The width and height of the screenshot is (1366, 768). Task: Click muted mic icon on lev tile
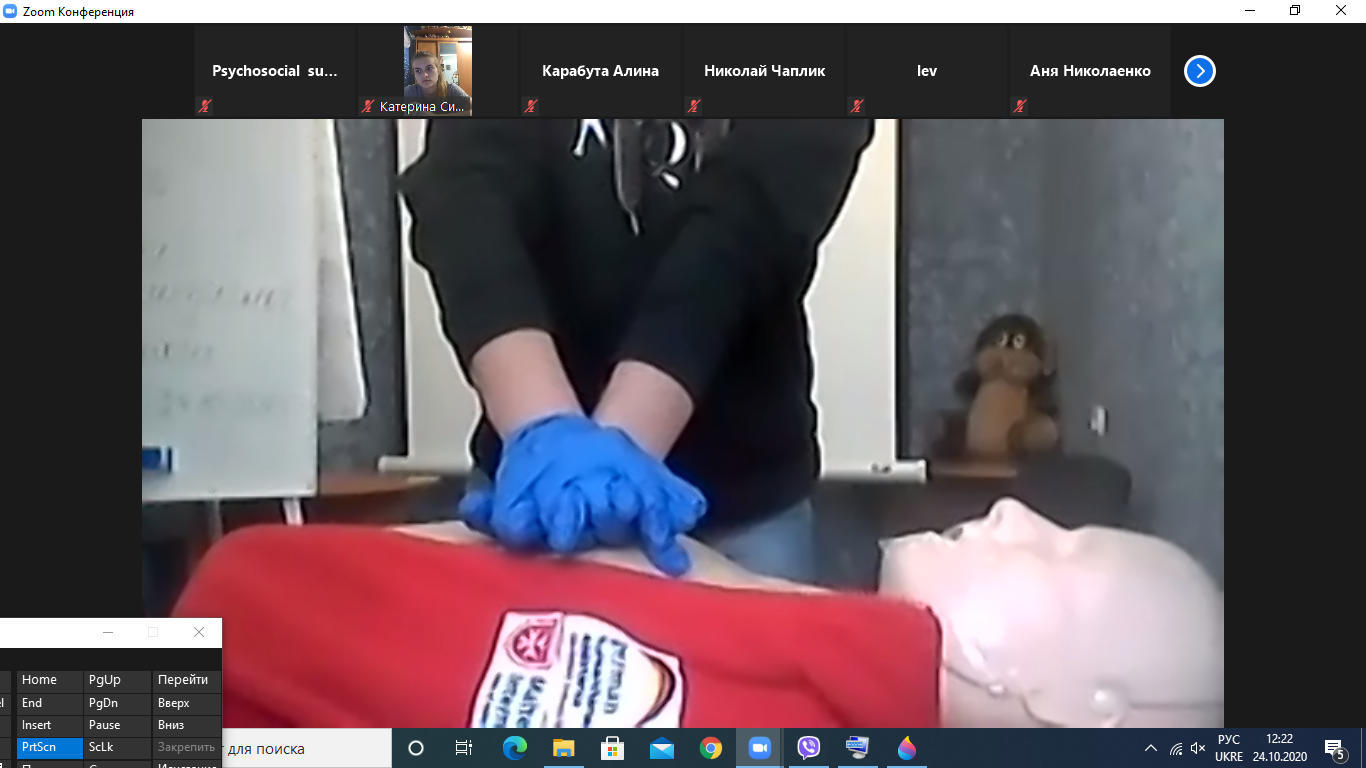click(856, 106)
